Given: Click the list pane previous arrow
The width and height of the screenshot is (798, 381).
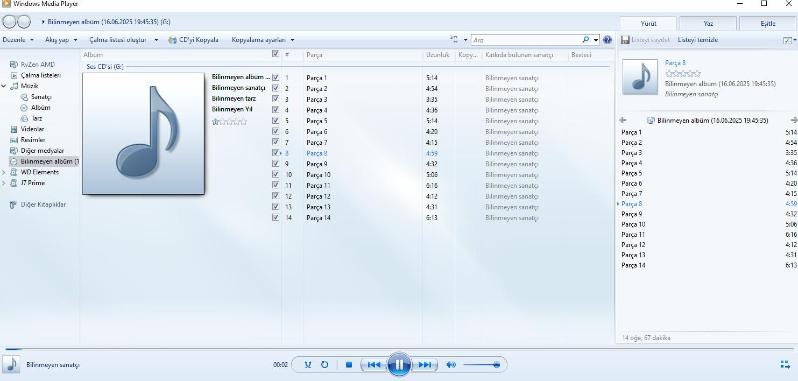Looking at the screenshot, I should [623, 121].
